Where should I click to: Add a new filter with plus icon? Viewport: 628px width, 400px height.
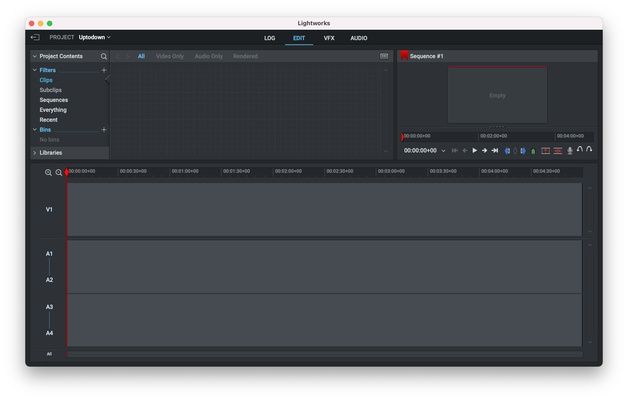[x=104, y=70]
